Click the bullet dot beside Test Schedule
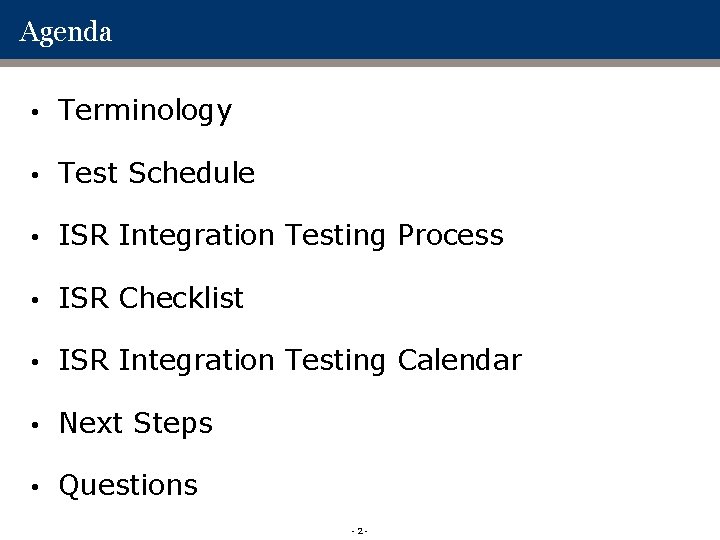 coord(35,174)
